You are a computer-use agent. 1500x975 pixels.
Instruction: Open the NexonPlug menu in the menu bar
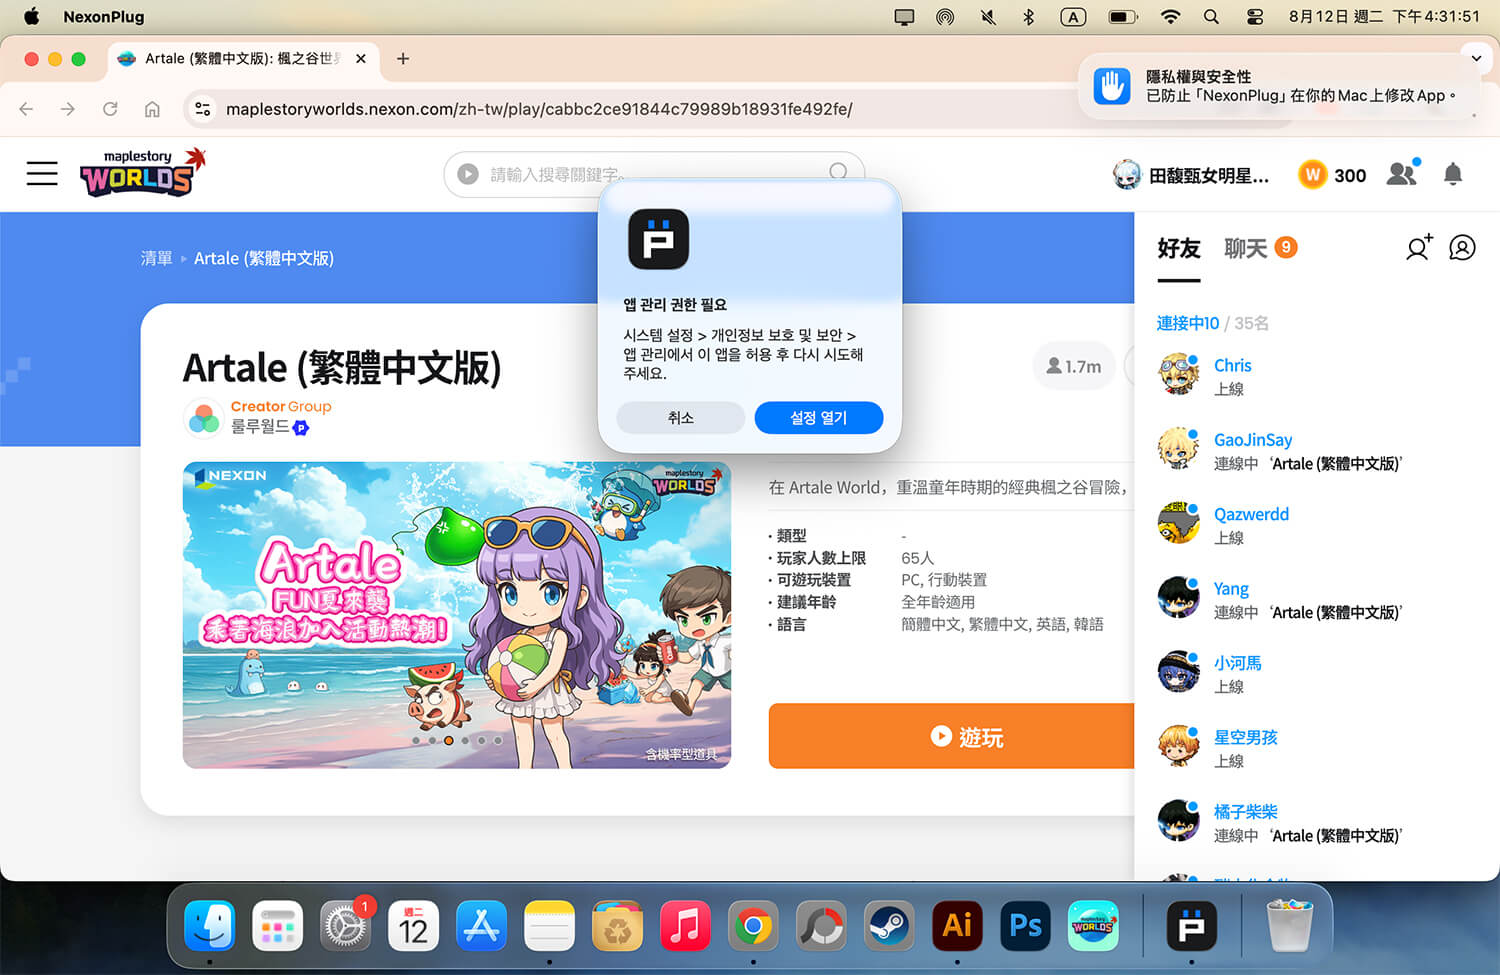coord(104,16)
